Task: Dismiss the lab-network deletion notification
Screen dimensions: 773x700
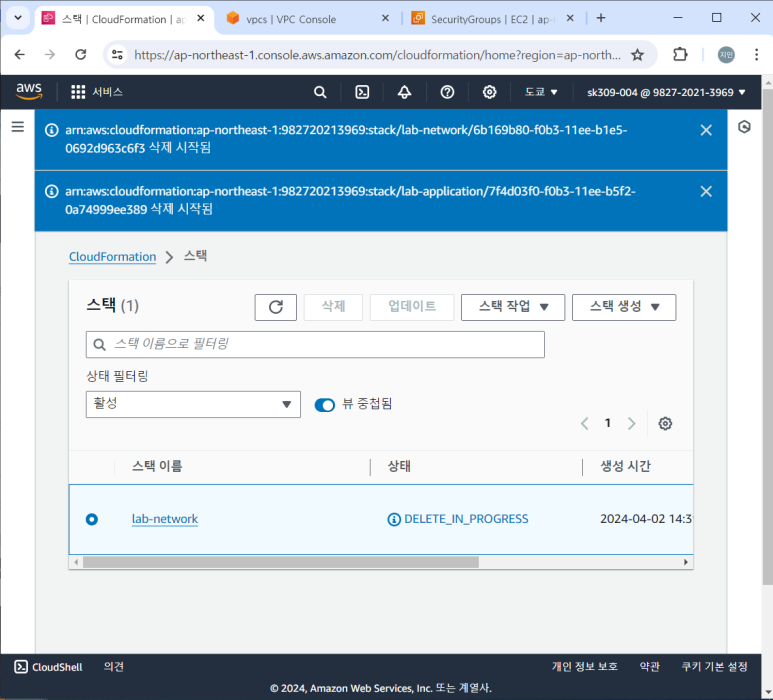Action: point(706,130)
